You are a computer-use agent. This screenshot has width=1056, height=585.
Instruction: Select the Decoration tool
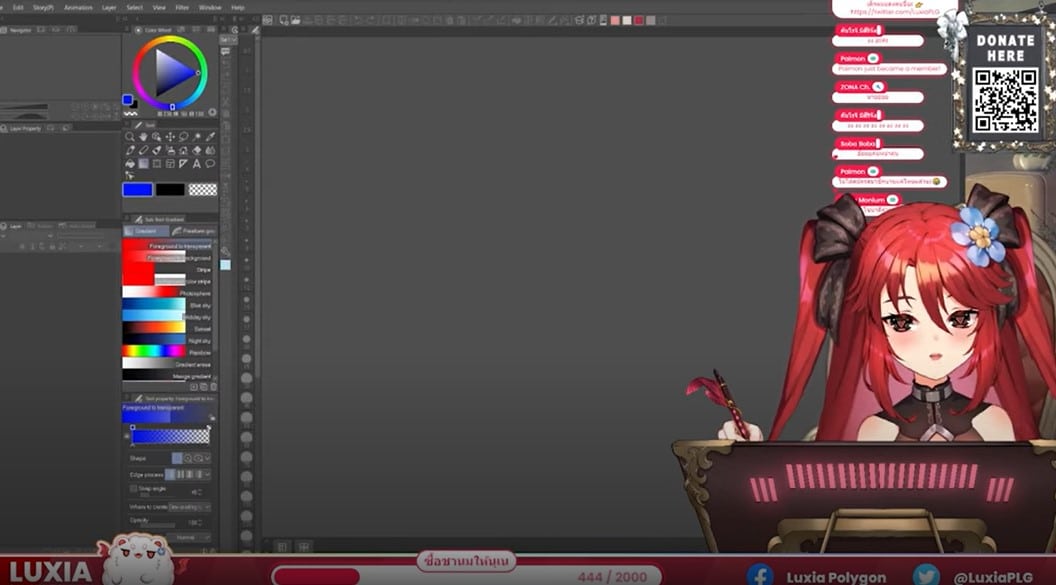coord(183,150)
